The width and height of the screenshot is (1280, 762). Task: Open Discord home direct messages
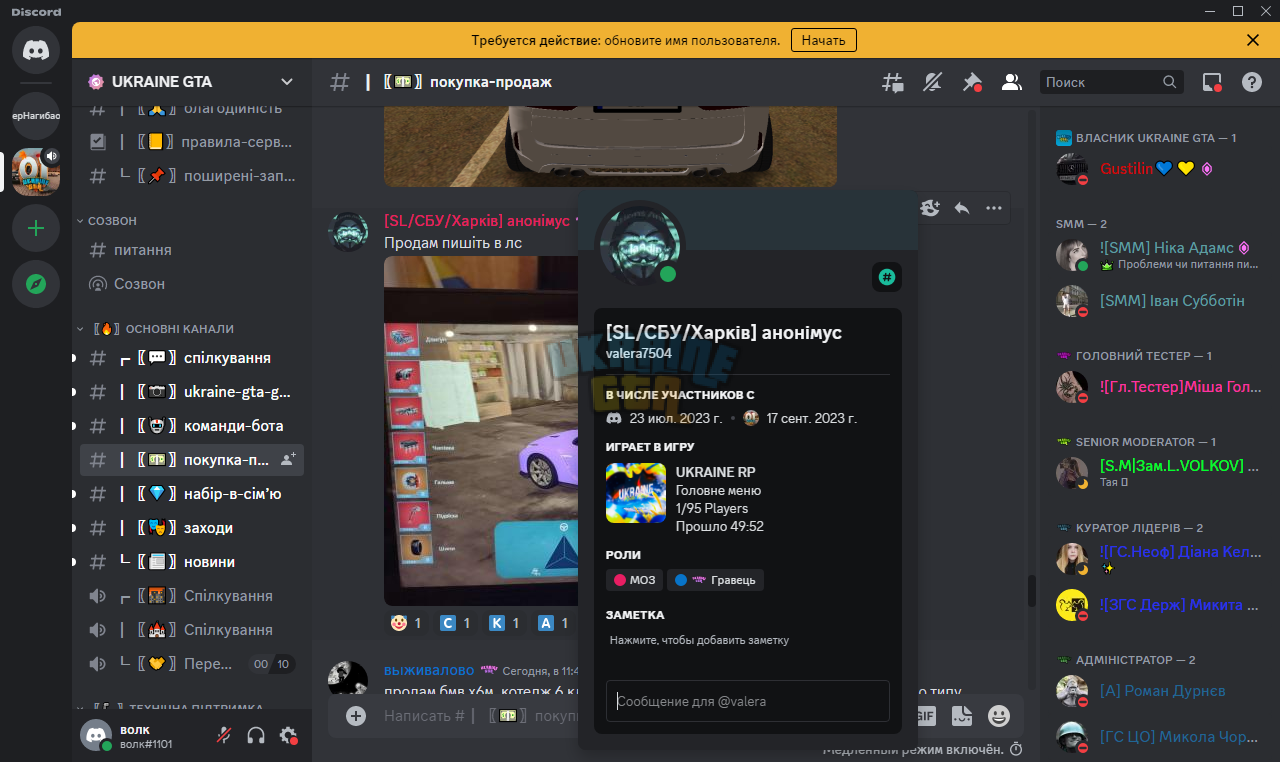36,50
